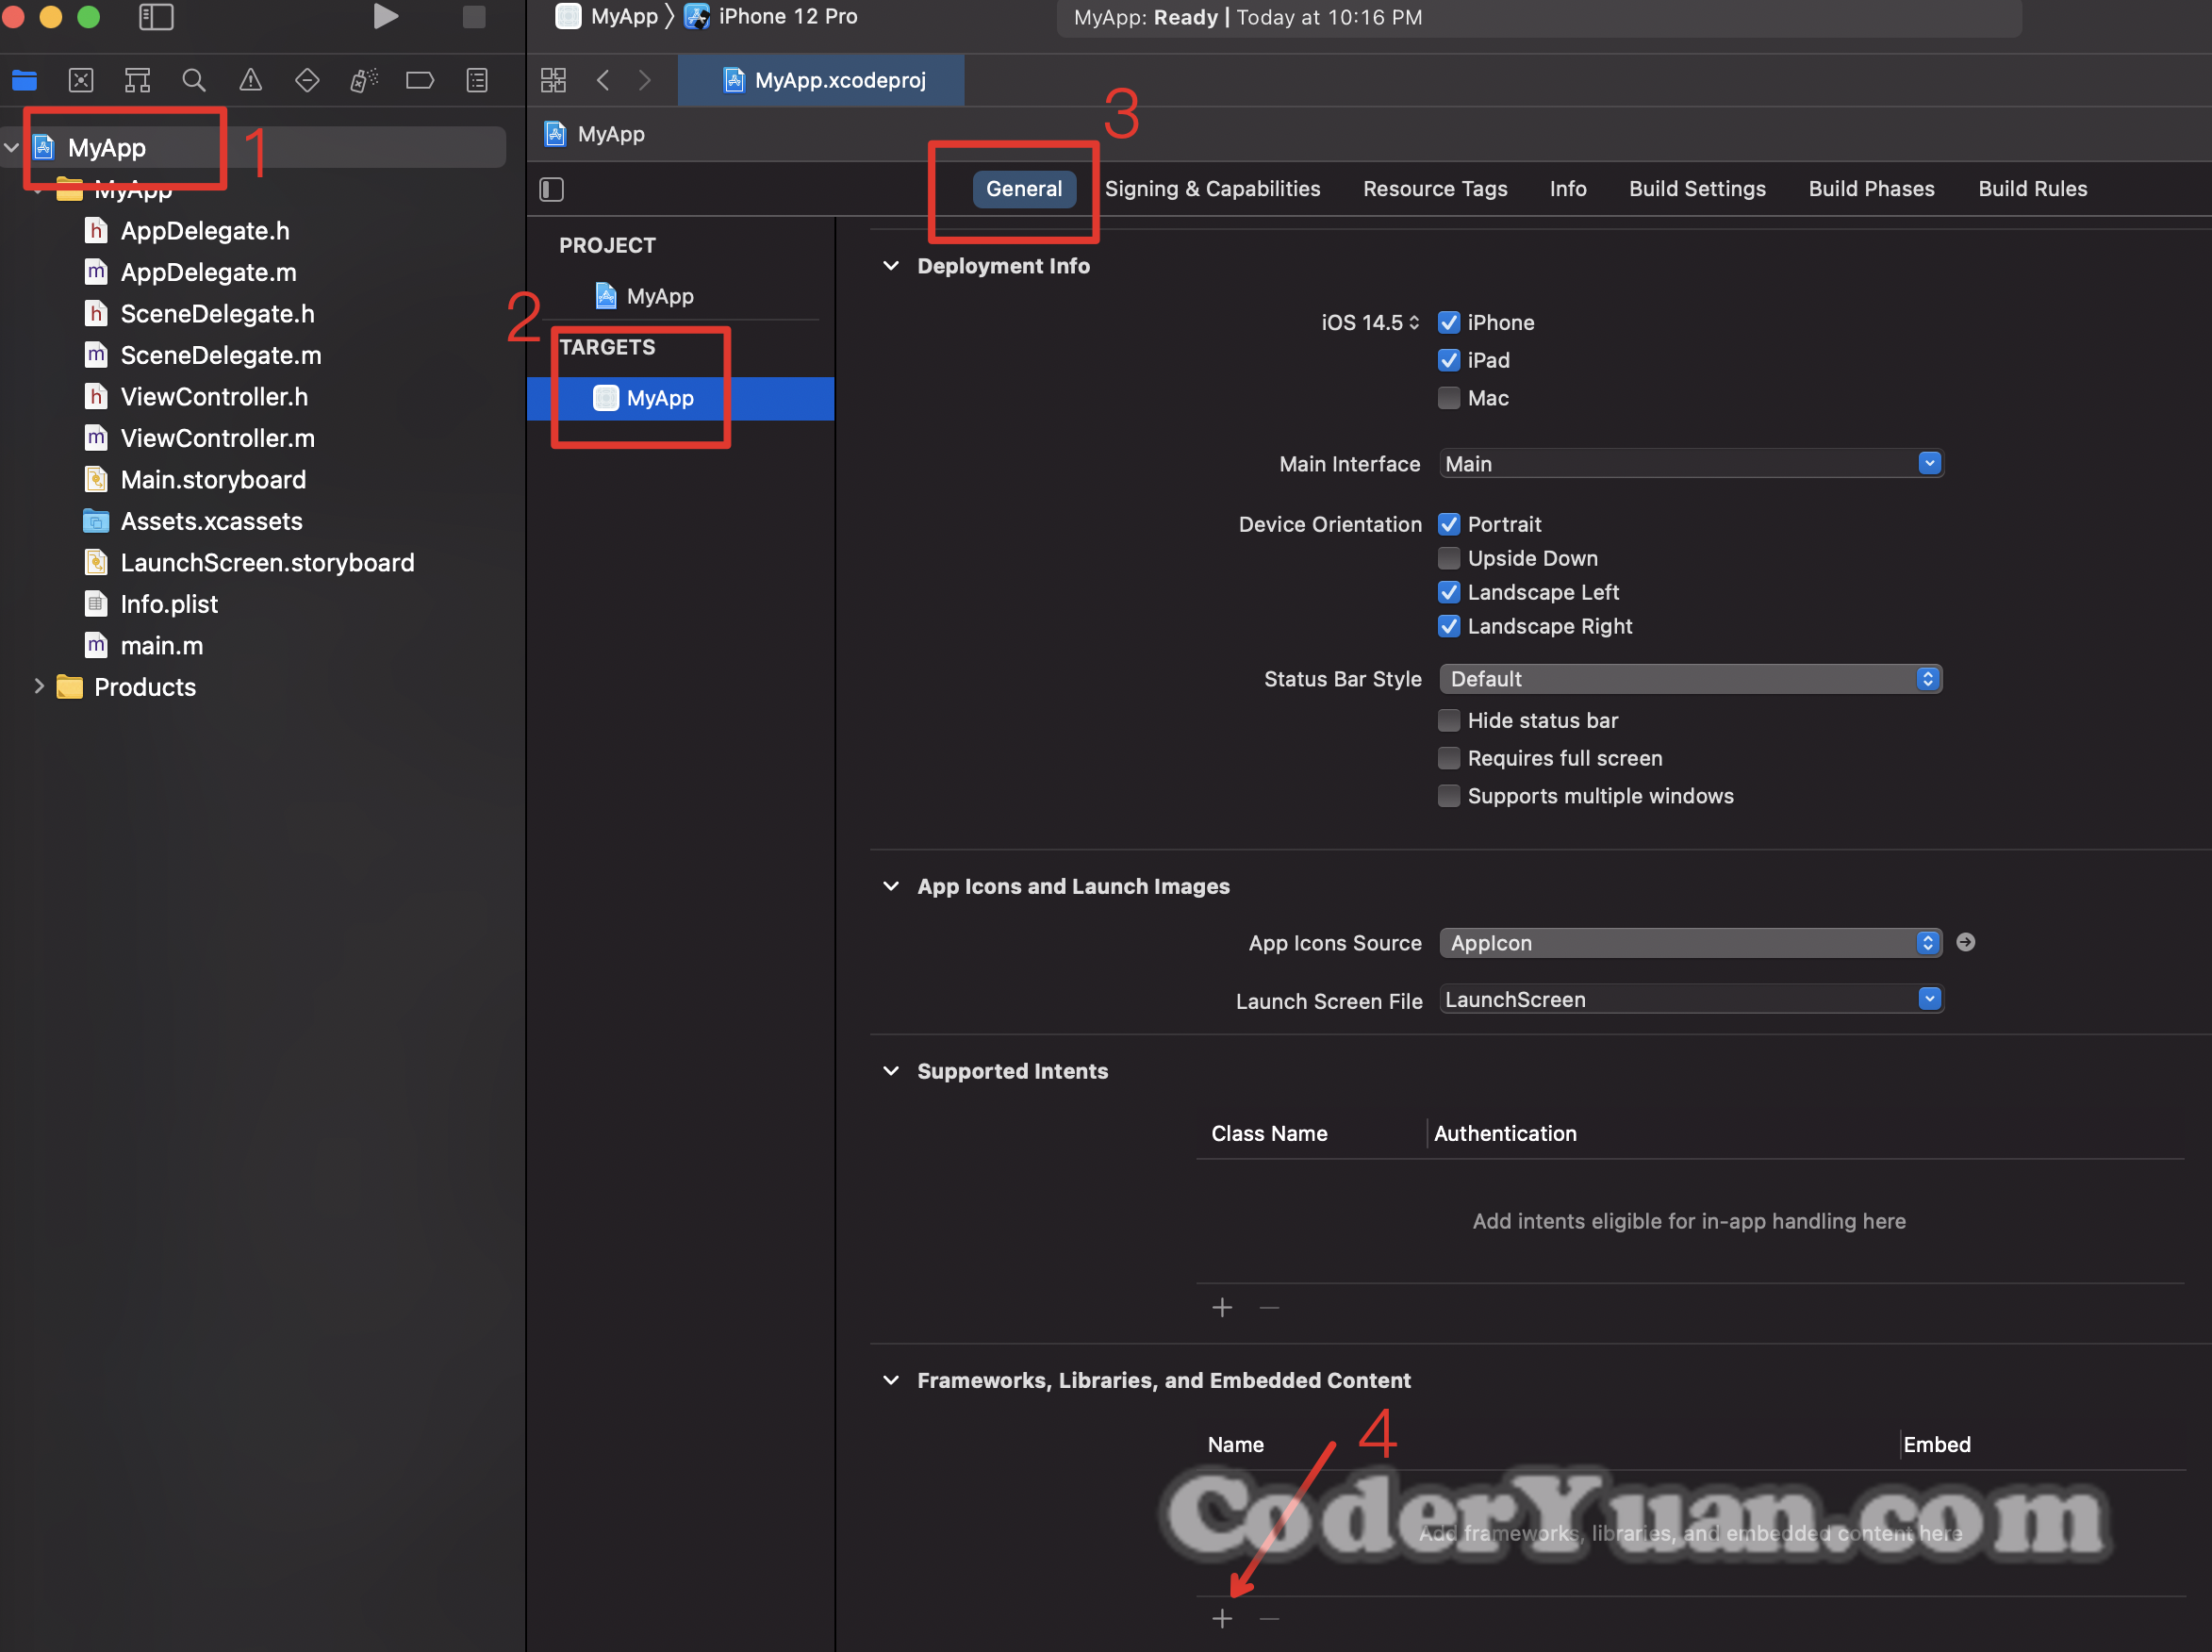Toggle Landscape Right checkbox
2212x1652 pixels.
pyautogui.click(x=1448, y=626)
